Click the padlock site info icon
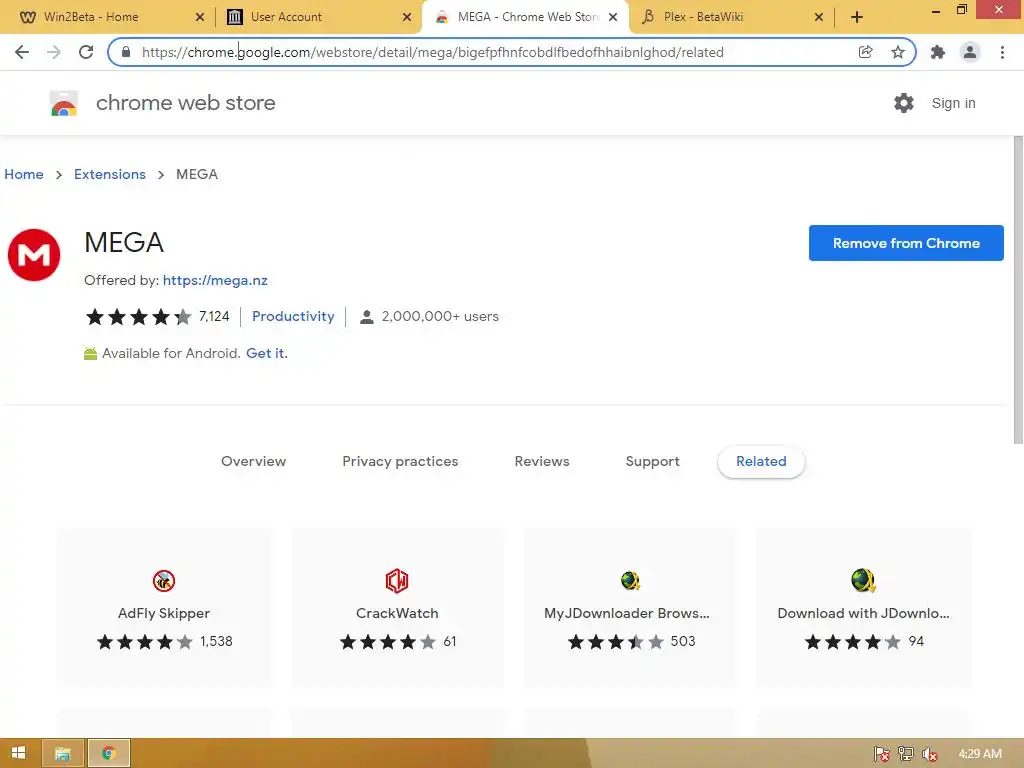The width and height of the screenshot is (1024, 768). [126, 52]
